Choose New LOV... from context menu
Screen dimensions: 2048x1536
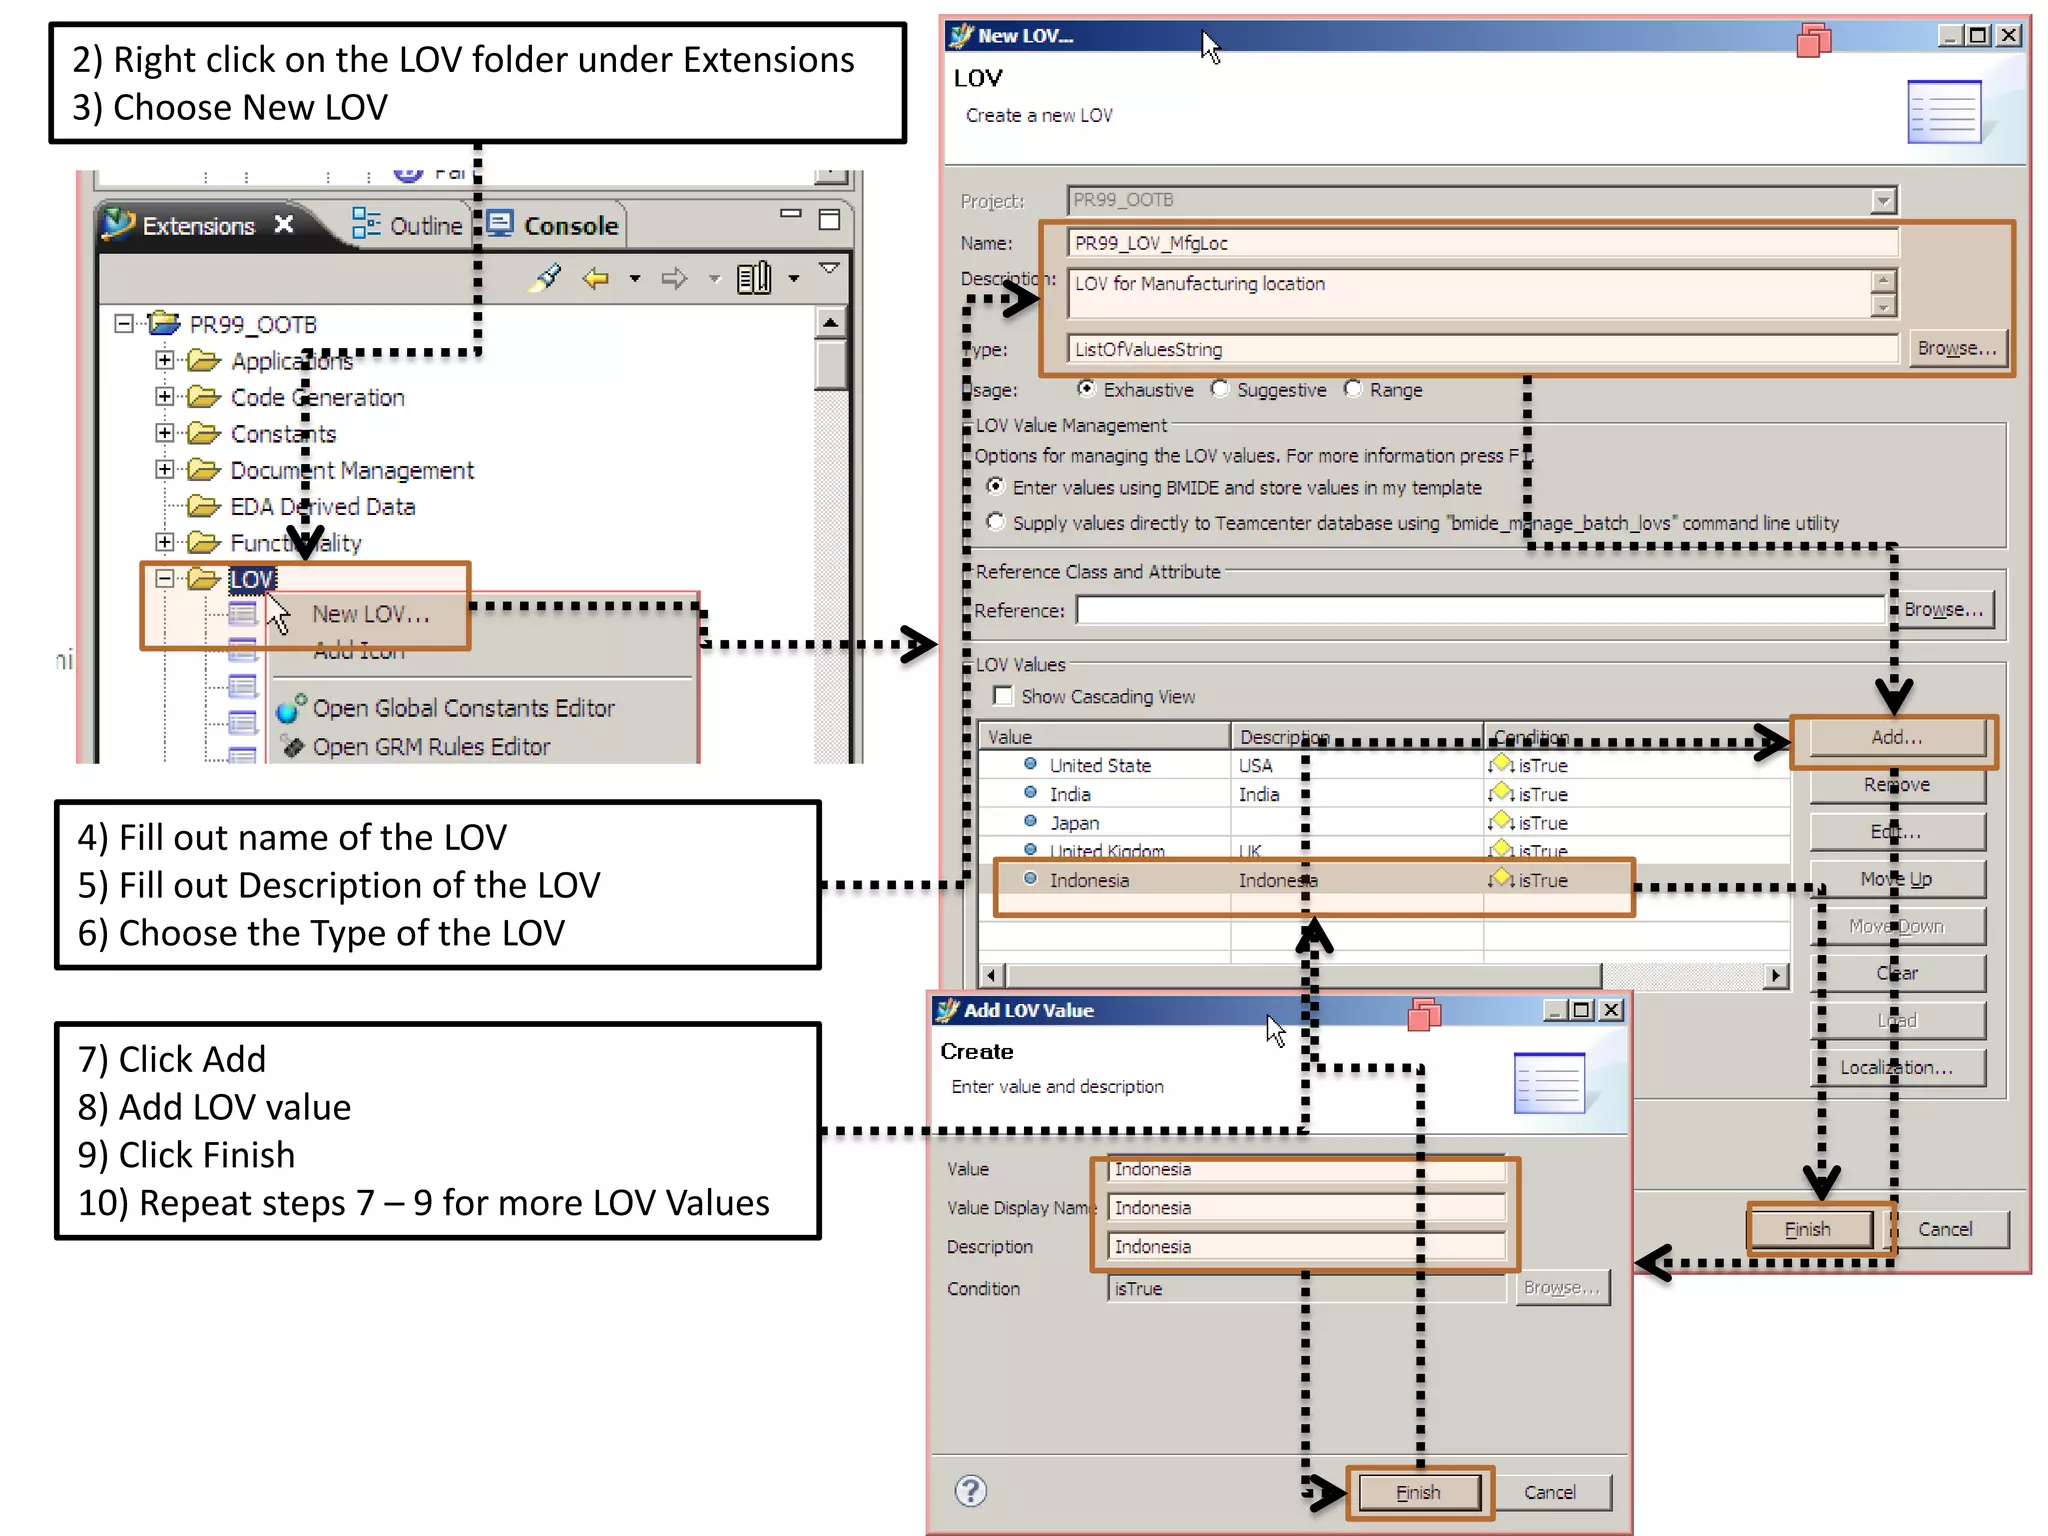click(x=370, y=614)
